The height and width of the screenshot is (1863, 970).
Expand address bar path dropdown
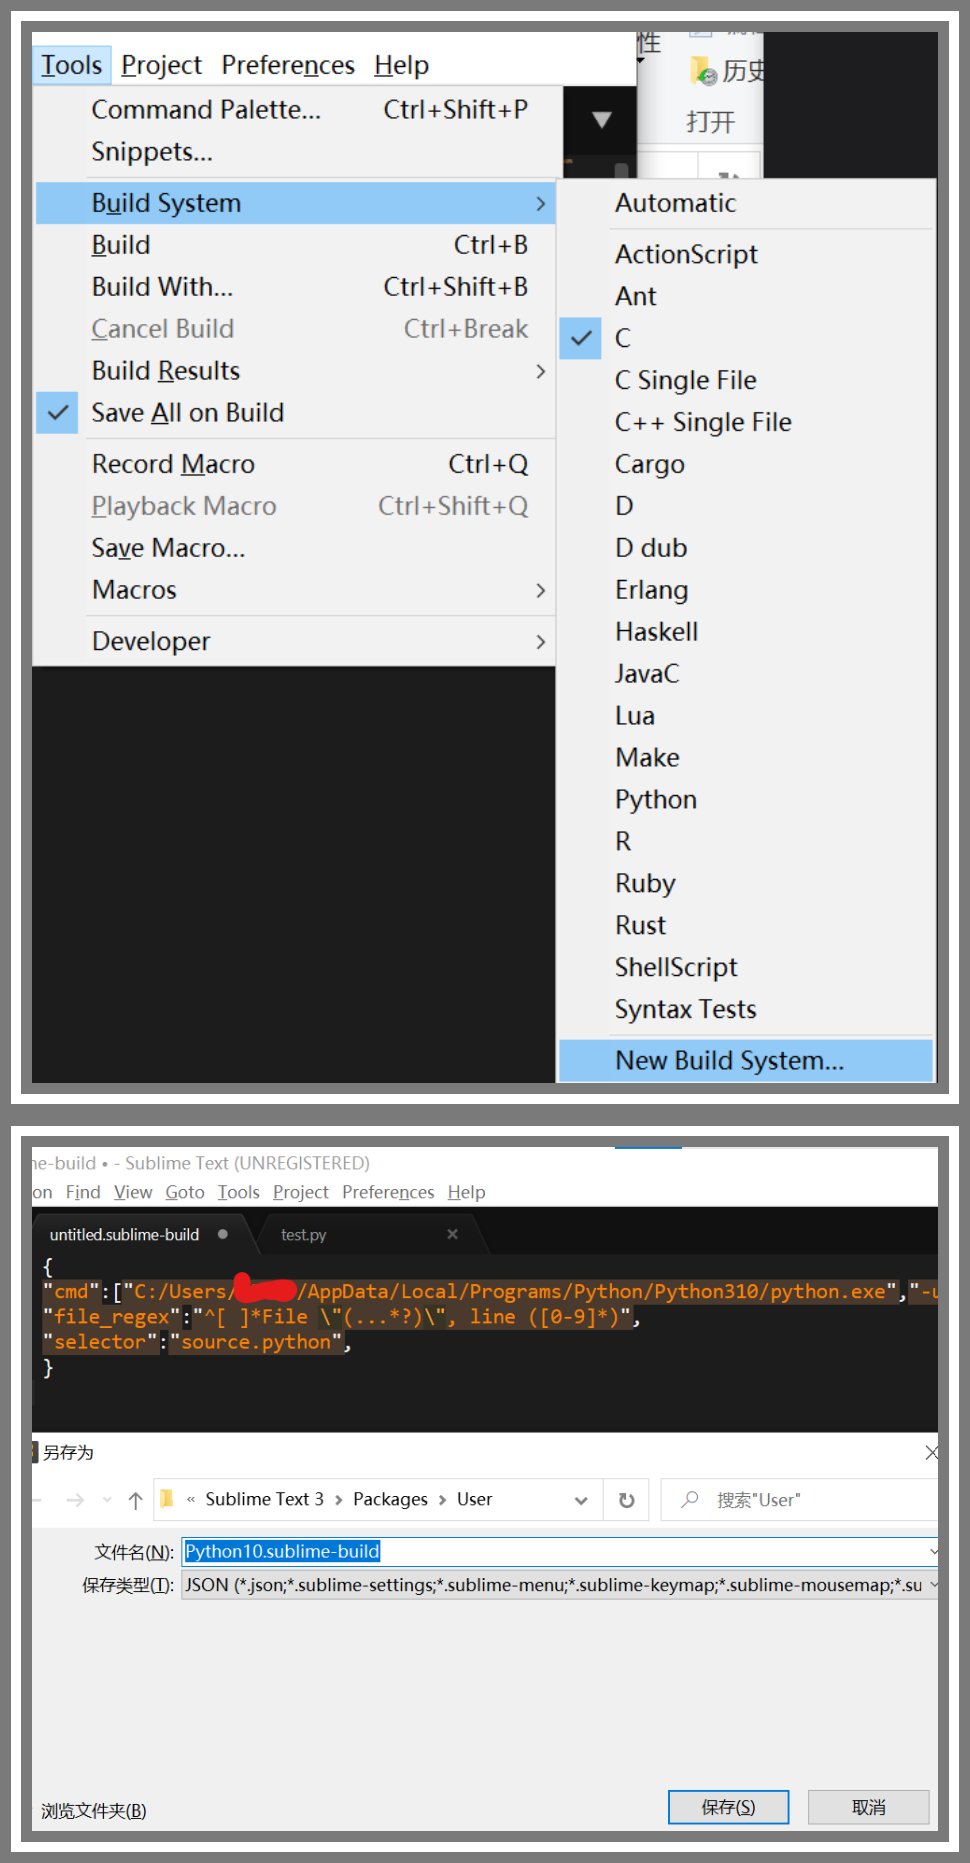coord(581,1500)
